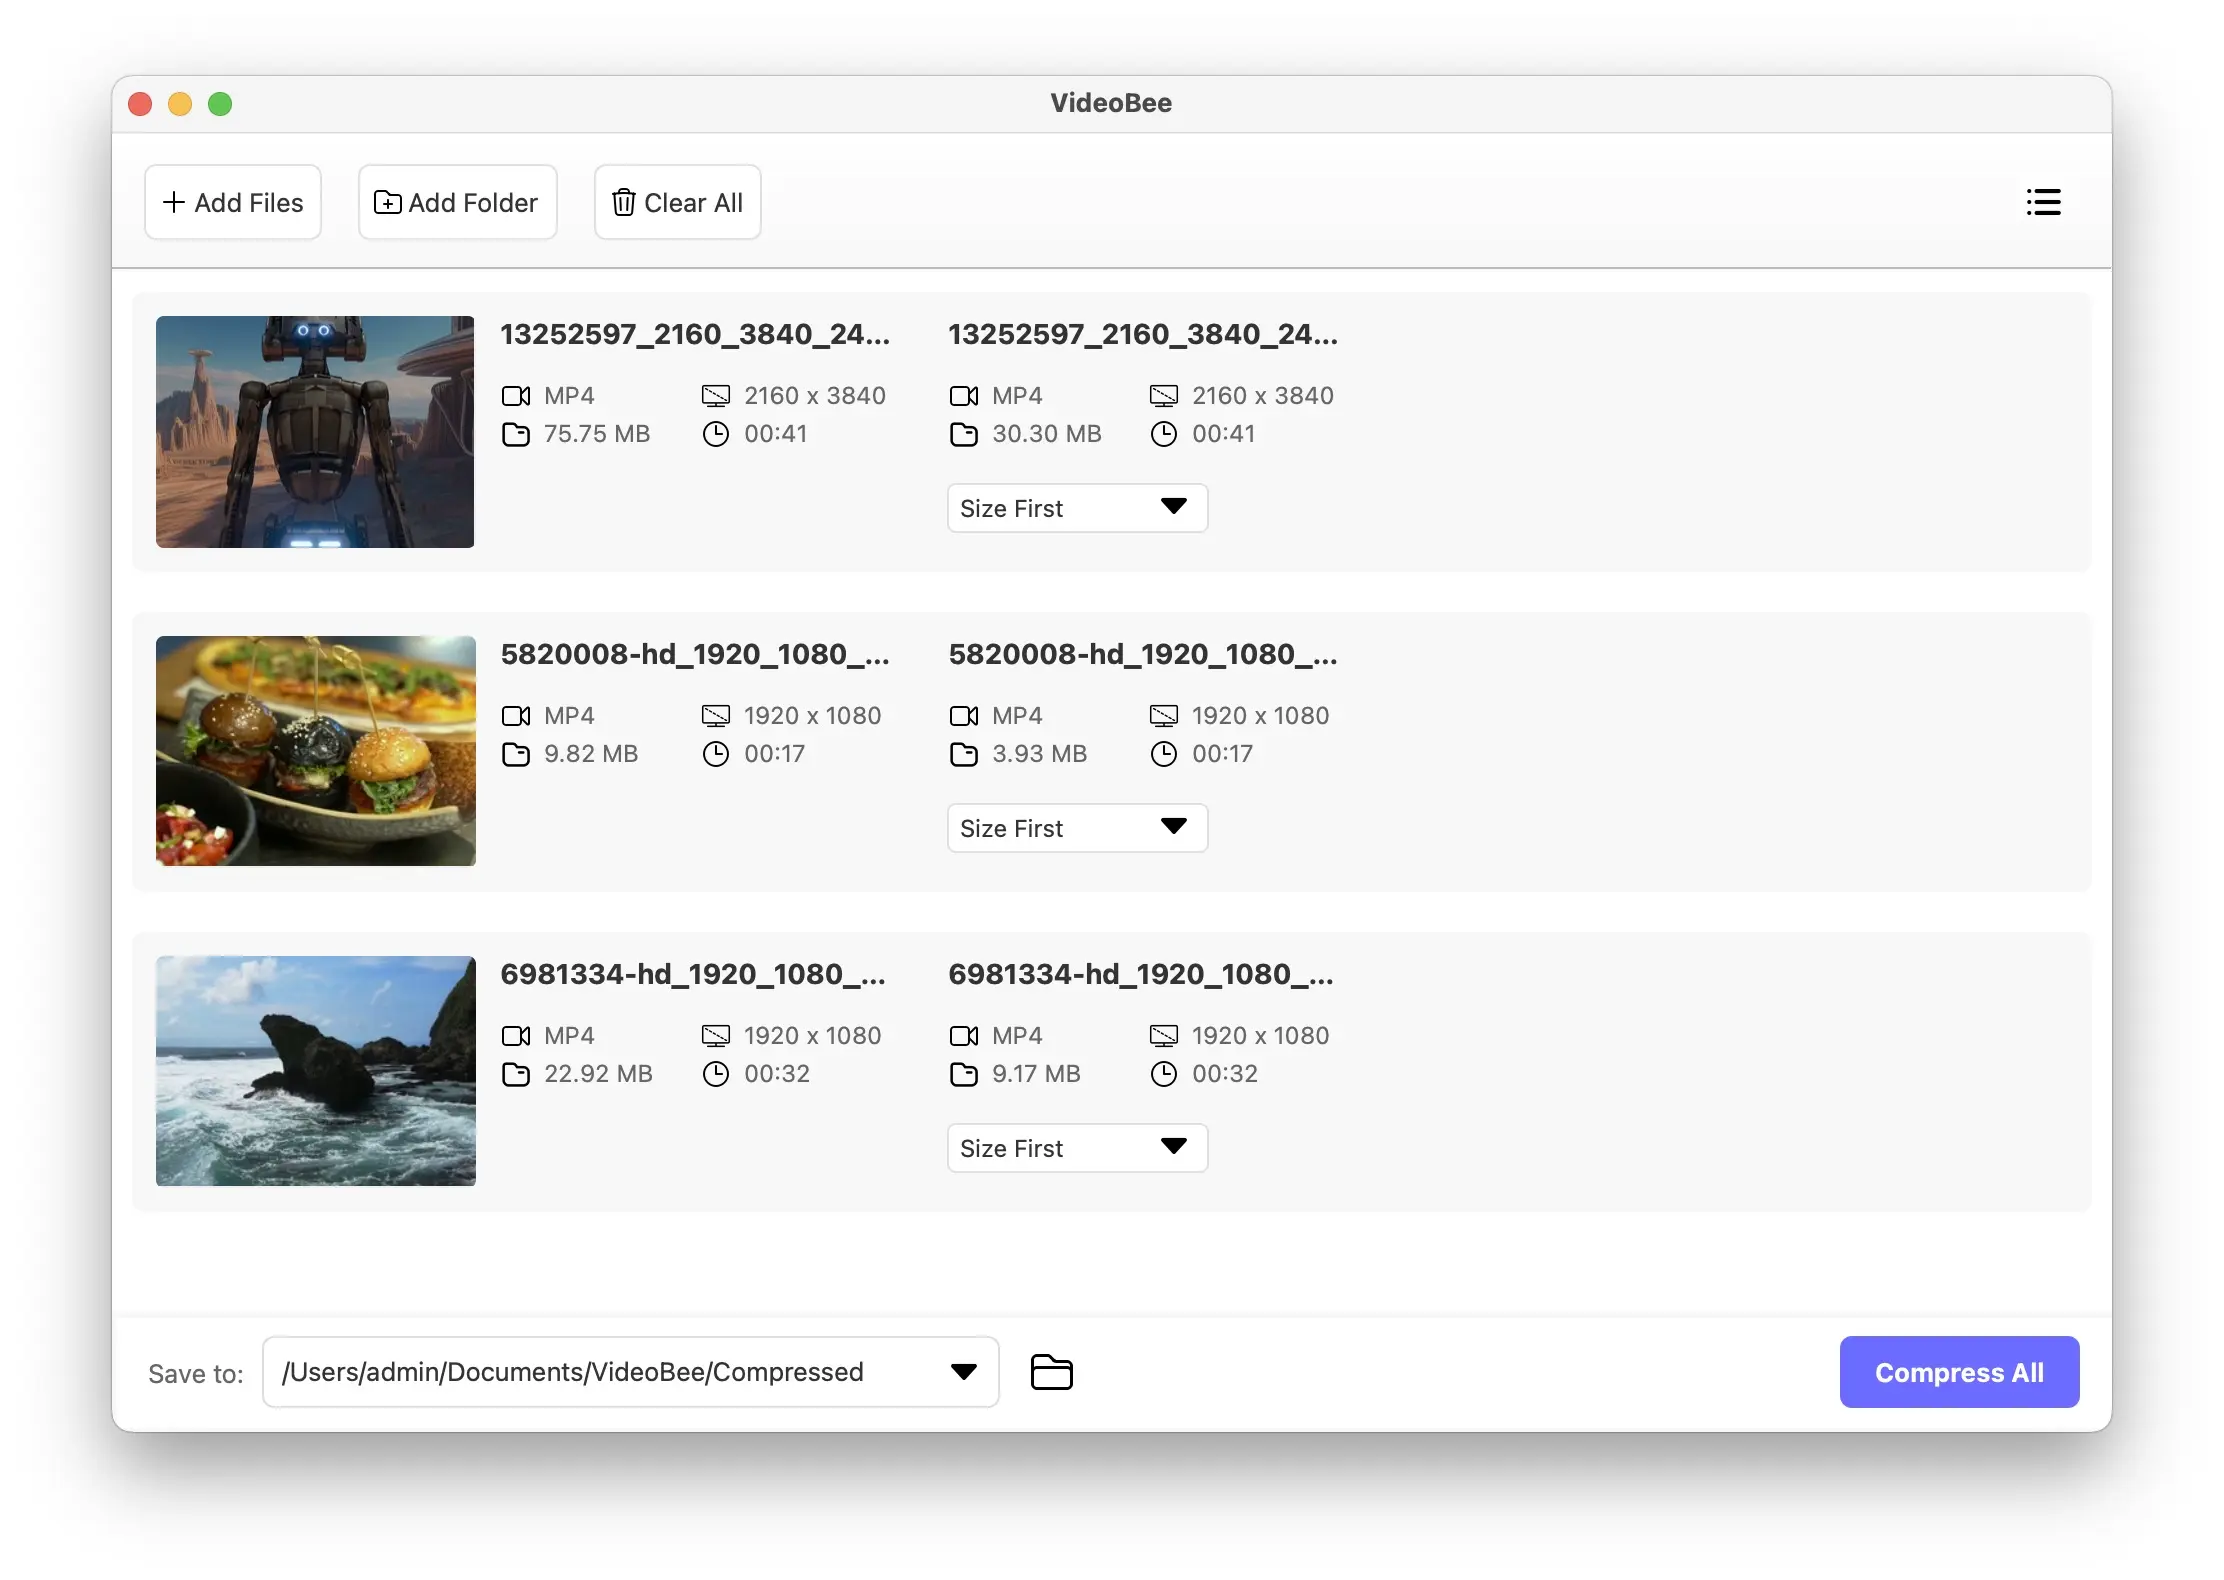This screenshot has width=2224, height=1580.
Task: Click resolution monitor icon for 6981334 output
Action: tap(1163, 1036)
